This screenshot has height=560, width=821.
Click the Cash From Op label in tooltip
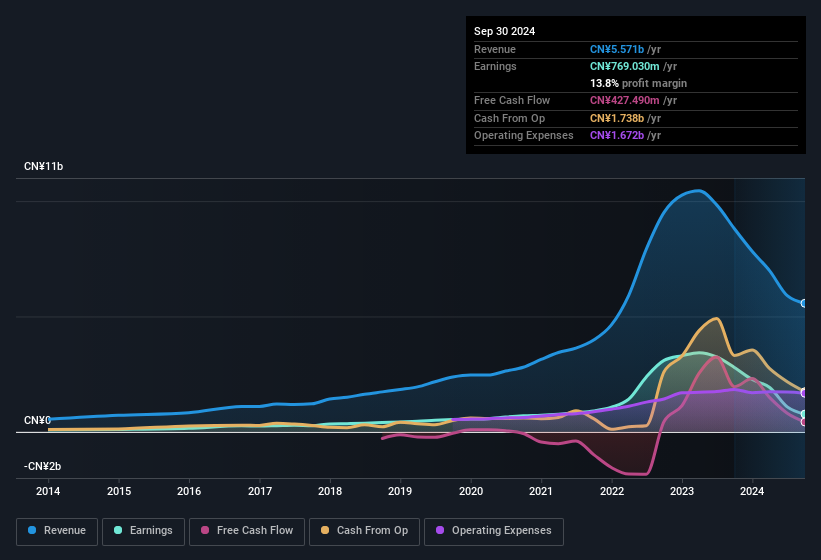point(509,118)
